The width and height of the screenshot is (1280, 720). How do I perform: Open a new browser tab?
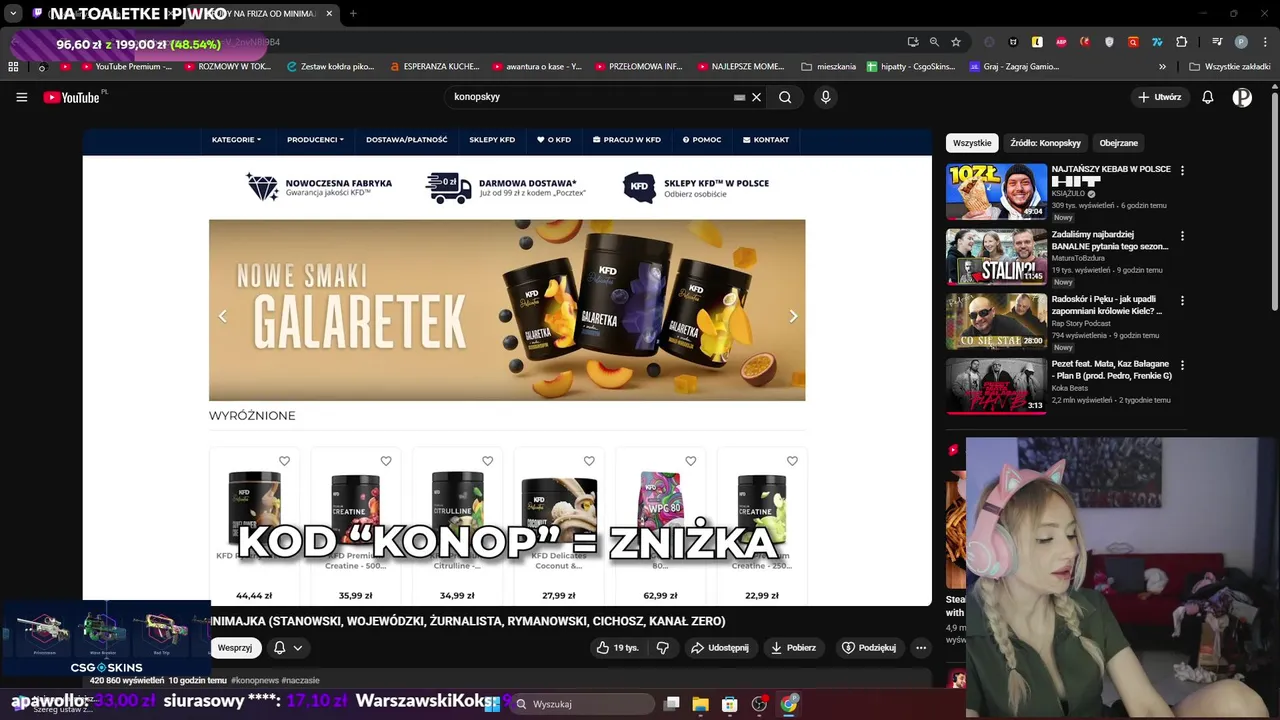(353, 14)
